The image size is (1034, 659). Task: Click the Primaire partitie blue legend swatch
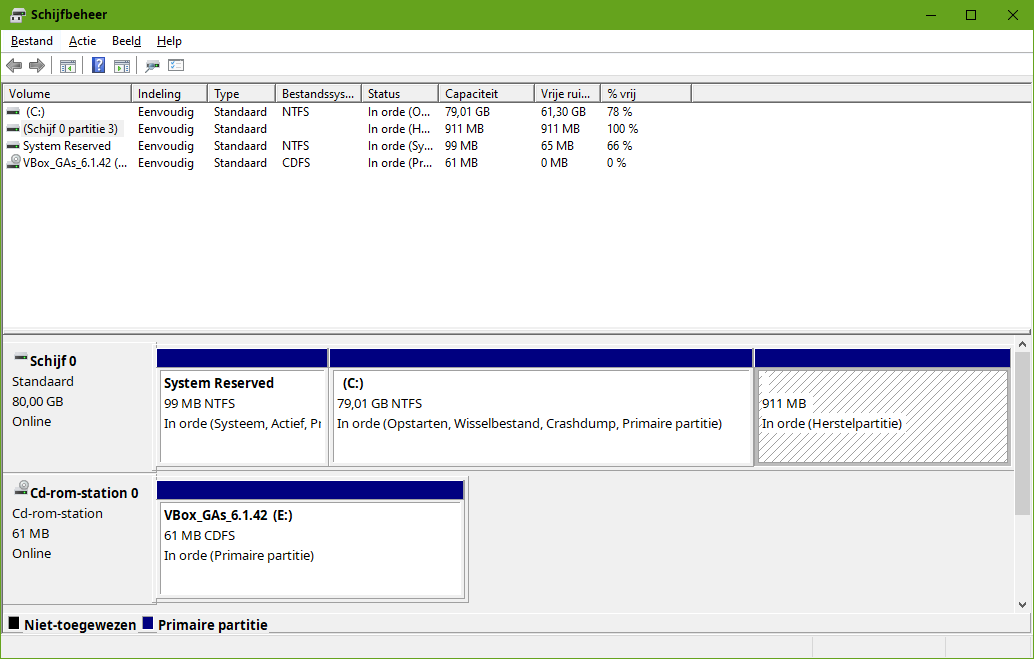(148, 624)
